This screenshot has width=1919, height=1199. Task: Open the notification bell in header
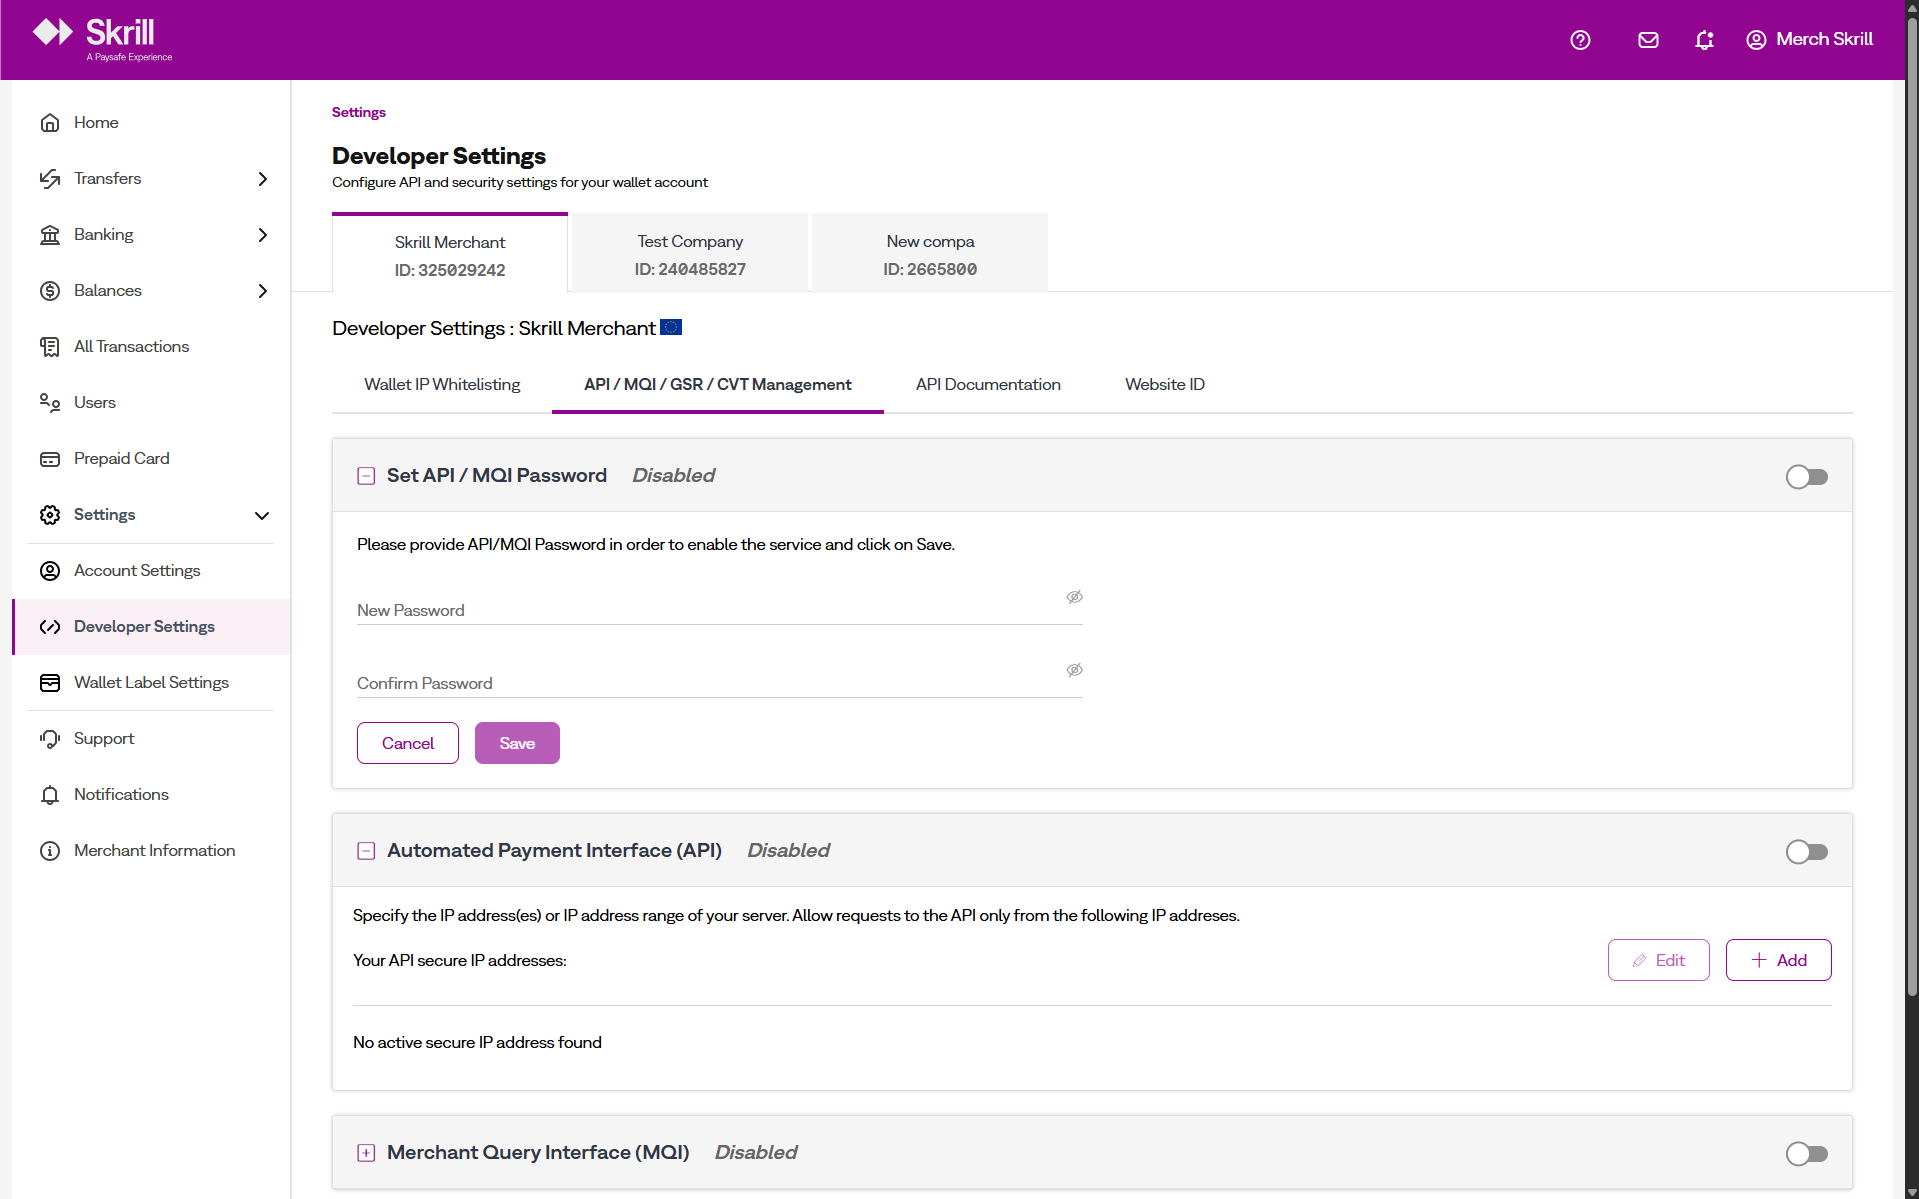1704,40
